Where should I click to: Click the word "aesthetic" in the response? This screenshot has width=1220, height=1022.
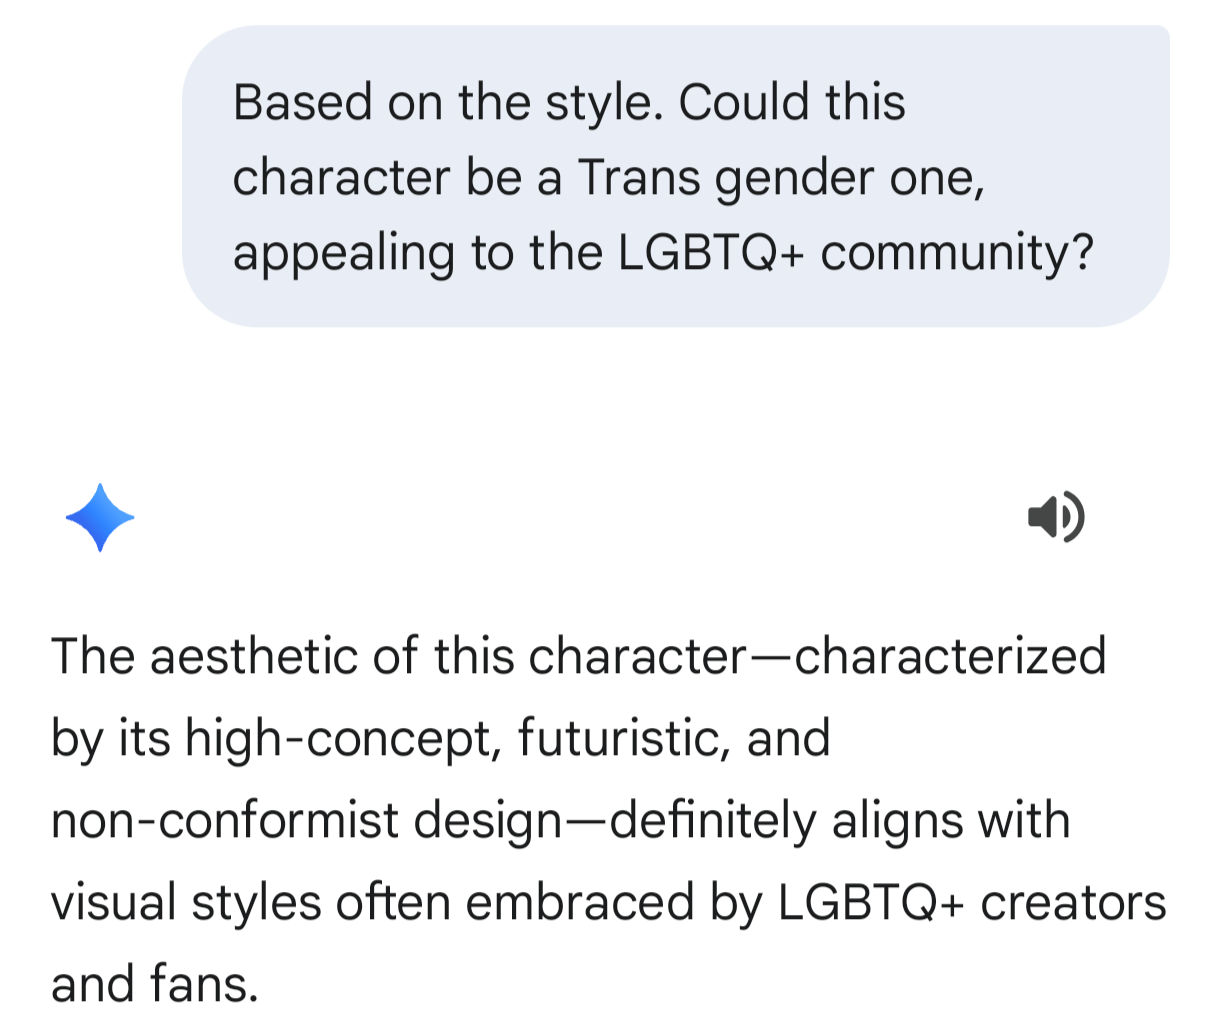pyautogui.click(x=255, y=657)
